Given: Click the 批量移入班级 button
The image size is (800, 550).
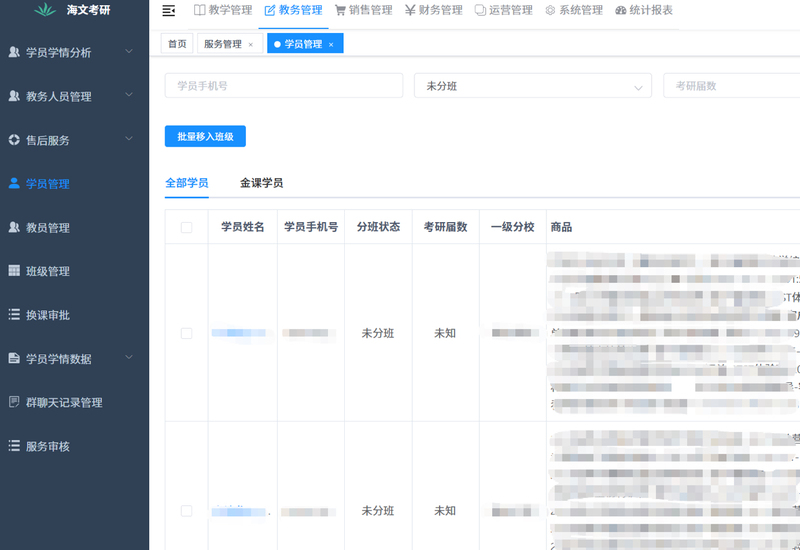Looking at the screenshot, I should tap(205, 136).
